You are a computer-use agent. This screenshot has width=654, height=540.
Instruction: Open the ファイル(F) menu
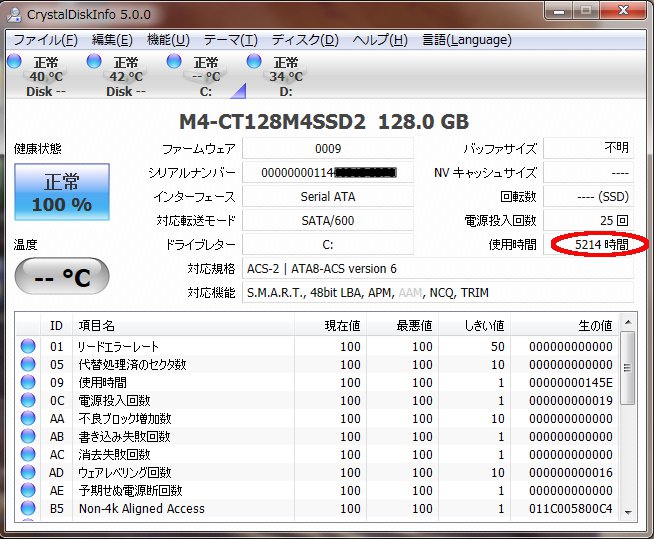pyautogui.click(x=45, y=40)
